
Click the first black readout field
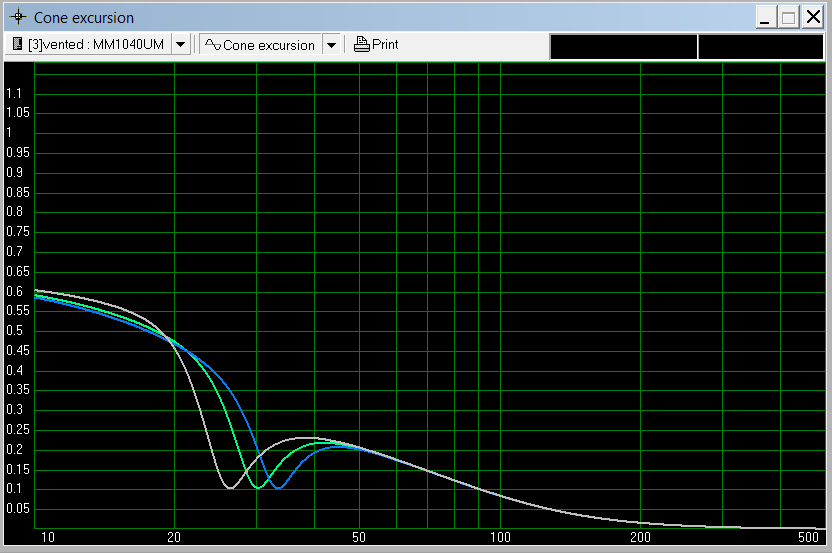[x=623, y=47]
